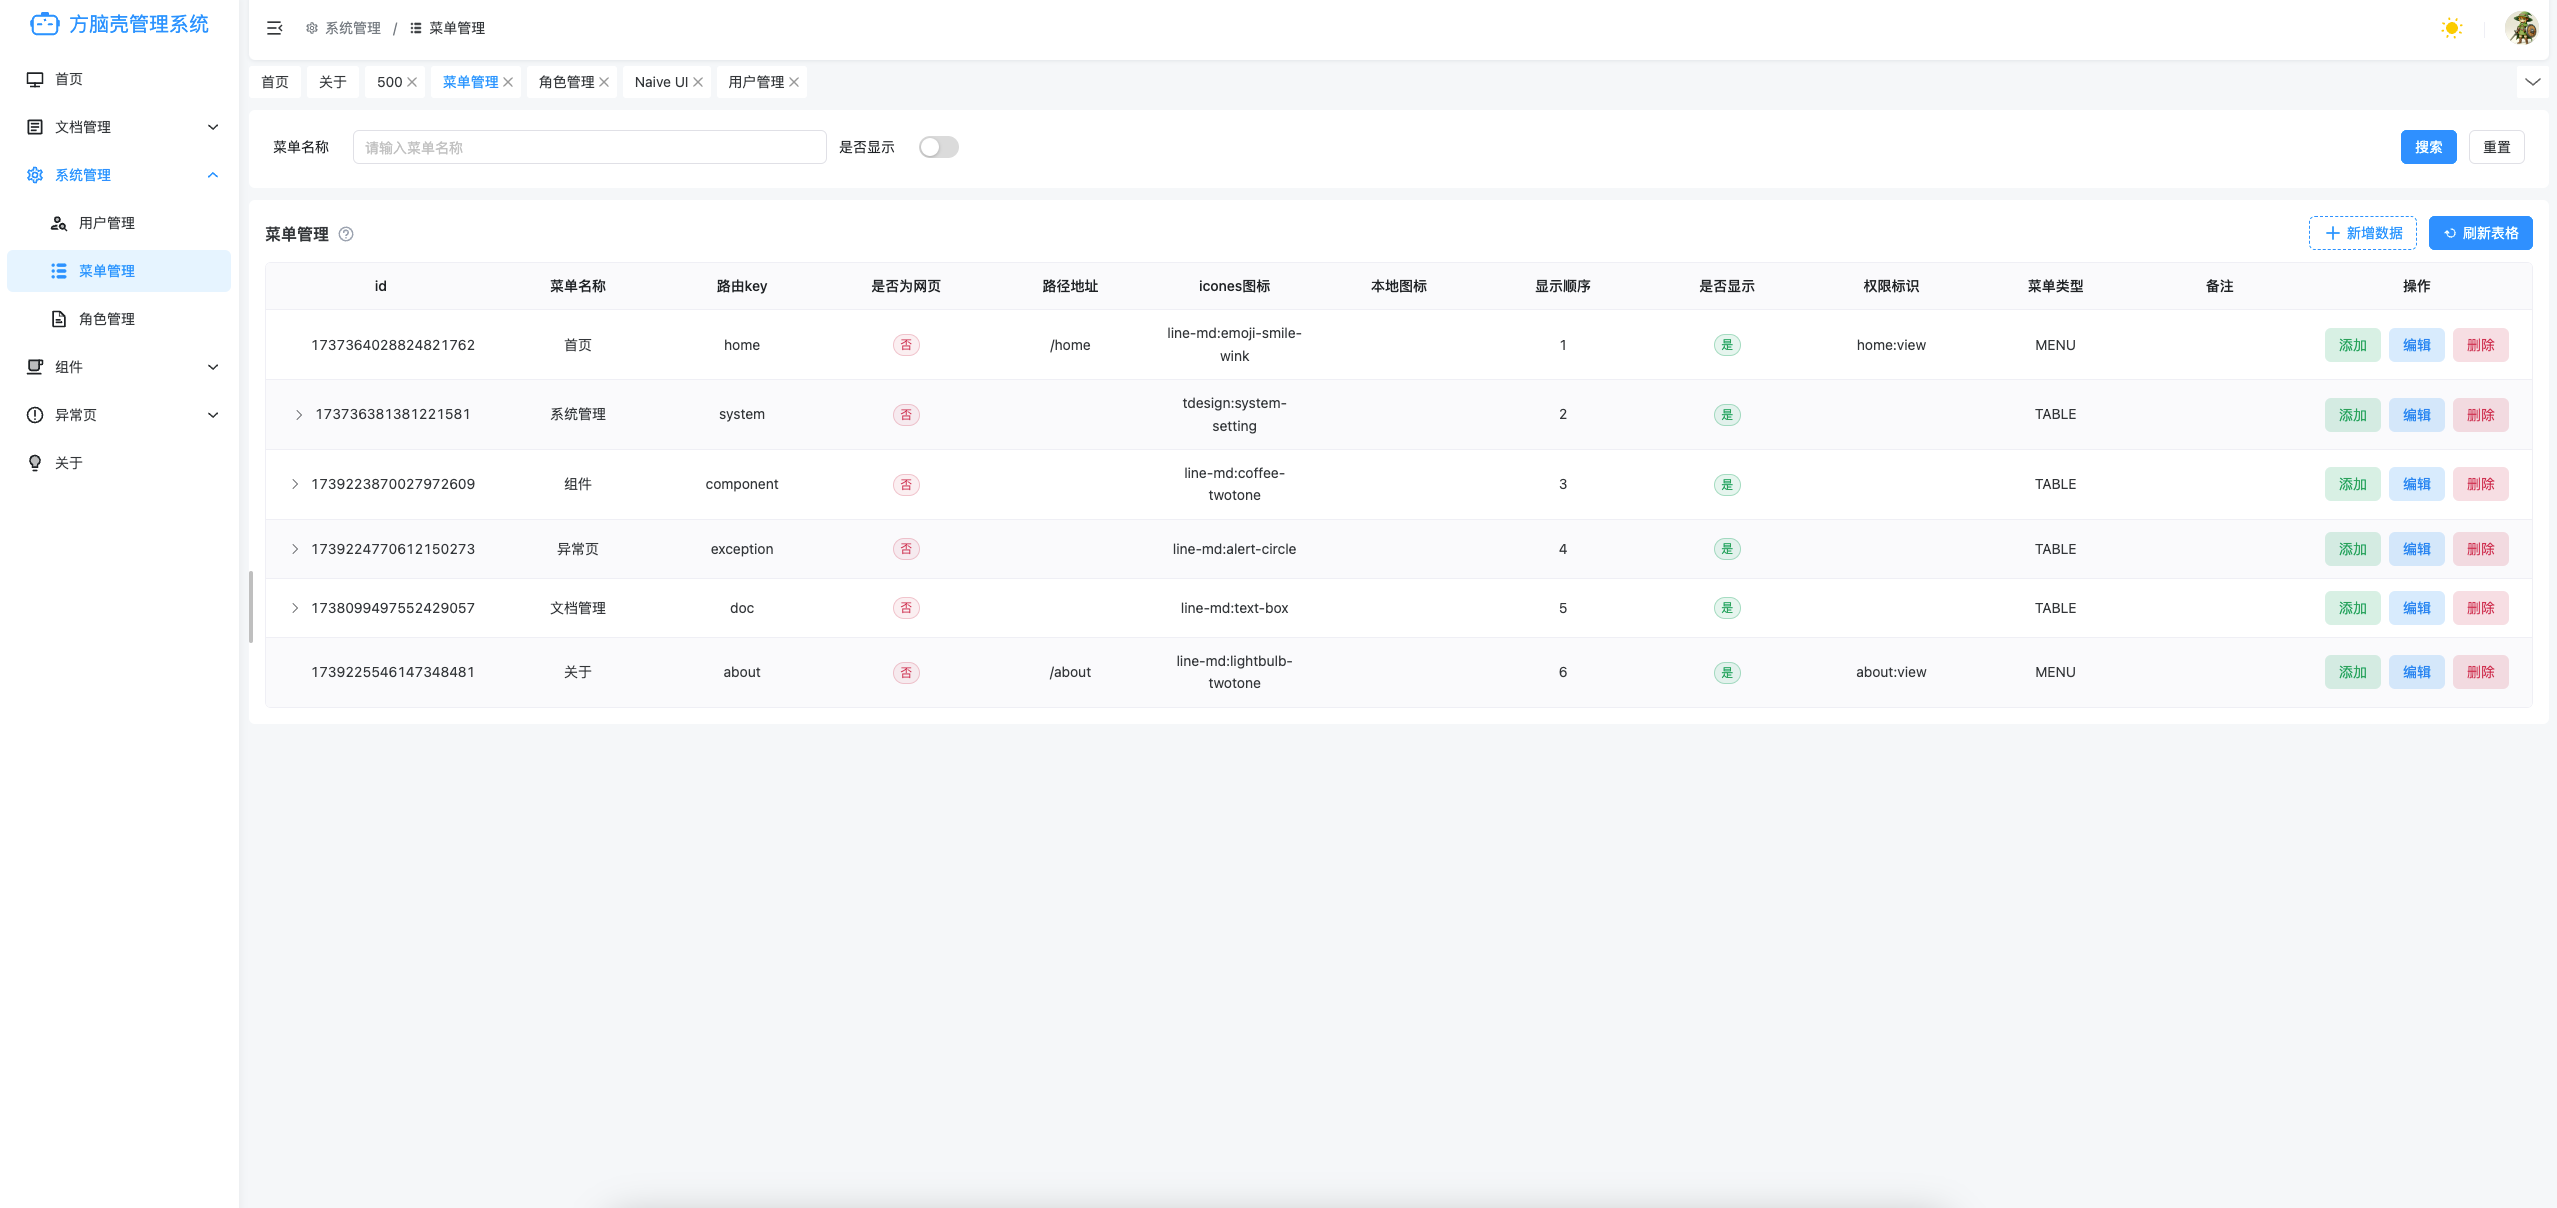Expand the 系统管理 table row
Image resolution: width=2557 pixels, height=1208 pixels.
pyautogui.click(x=298, y=415)
